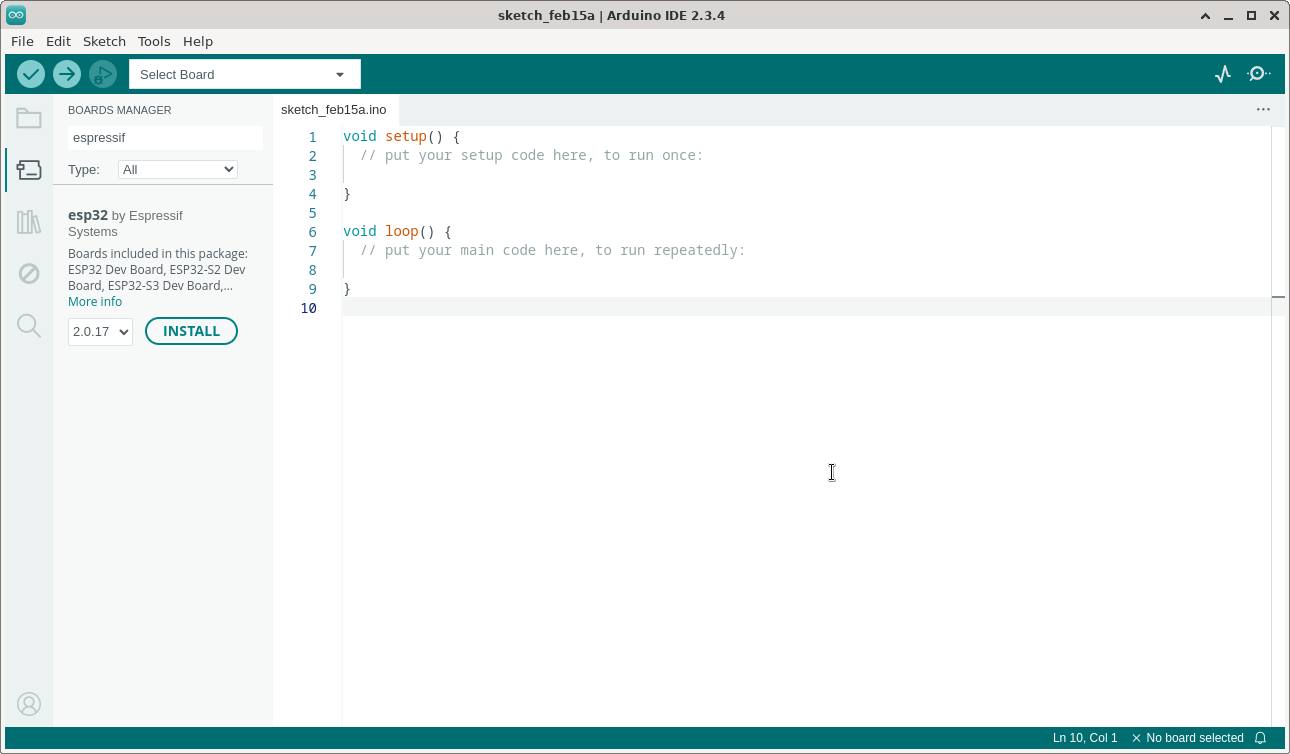
Task: Open the Search magnifier sidebar icon
Action: coord(29,326)
